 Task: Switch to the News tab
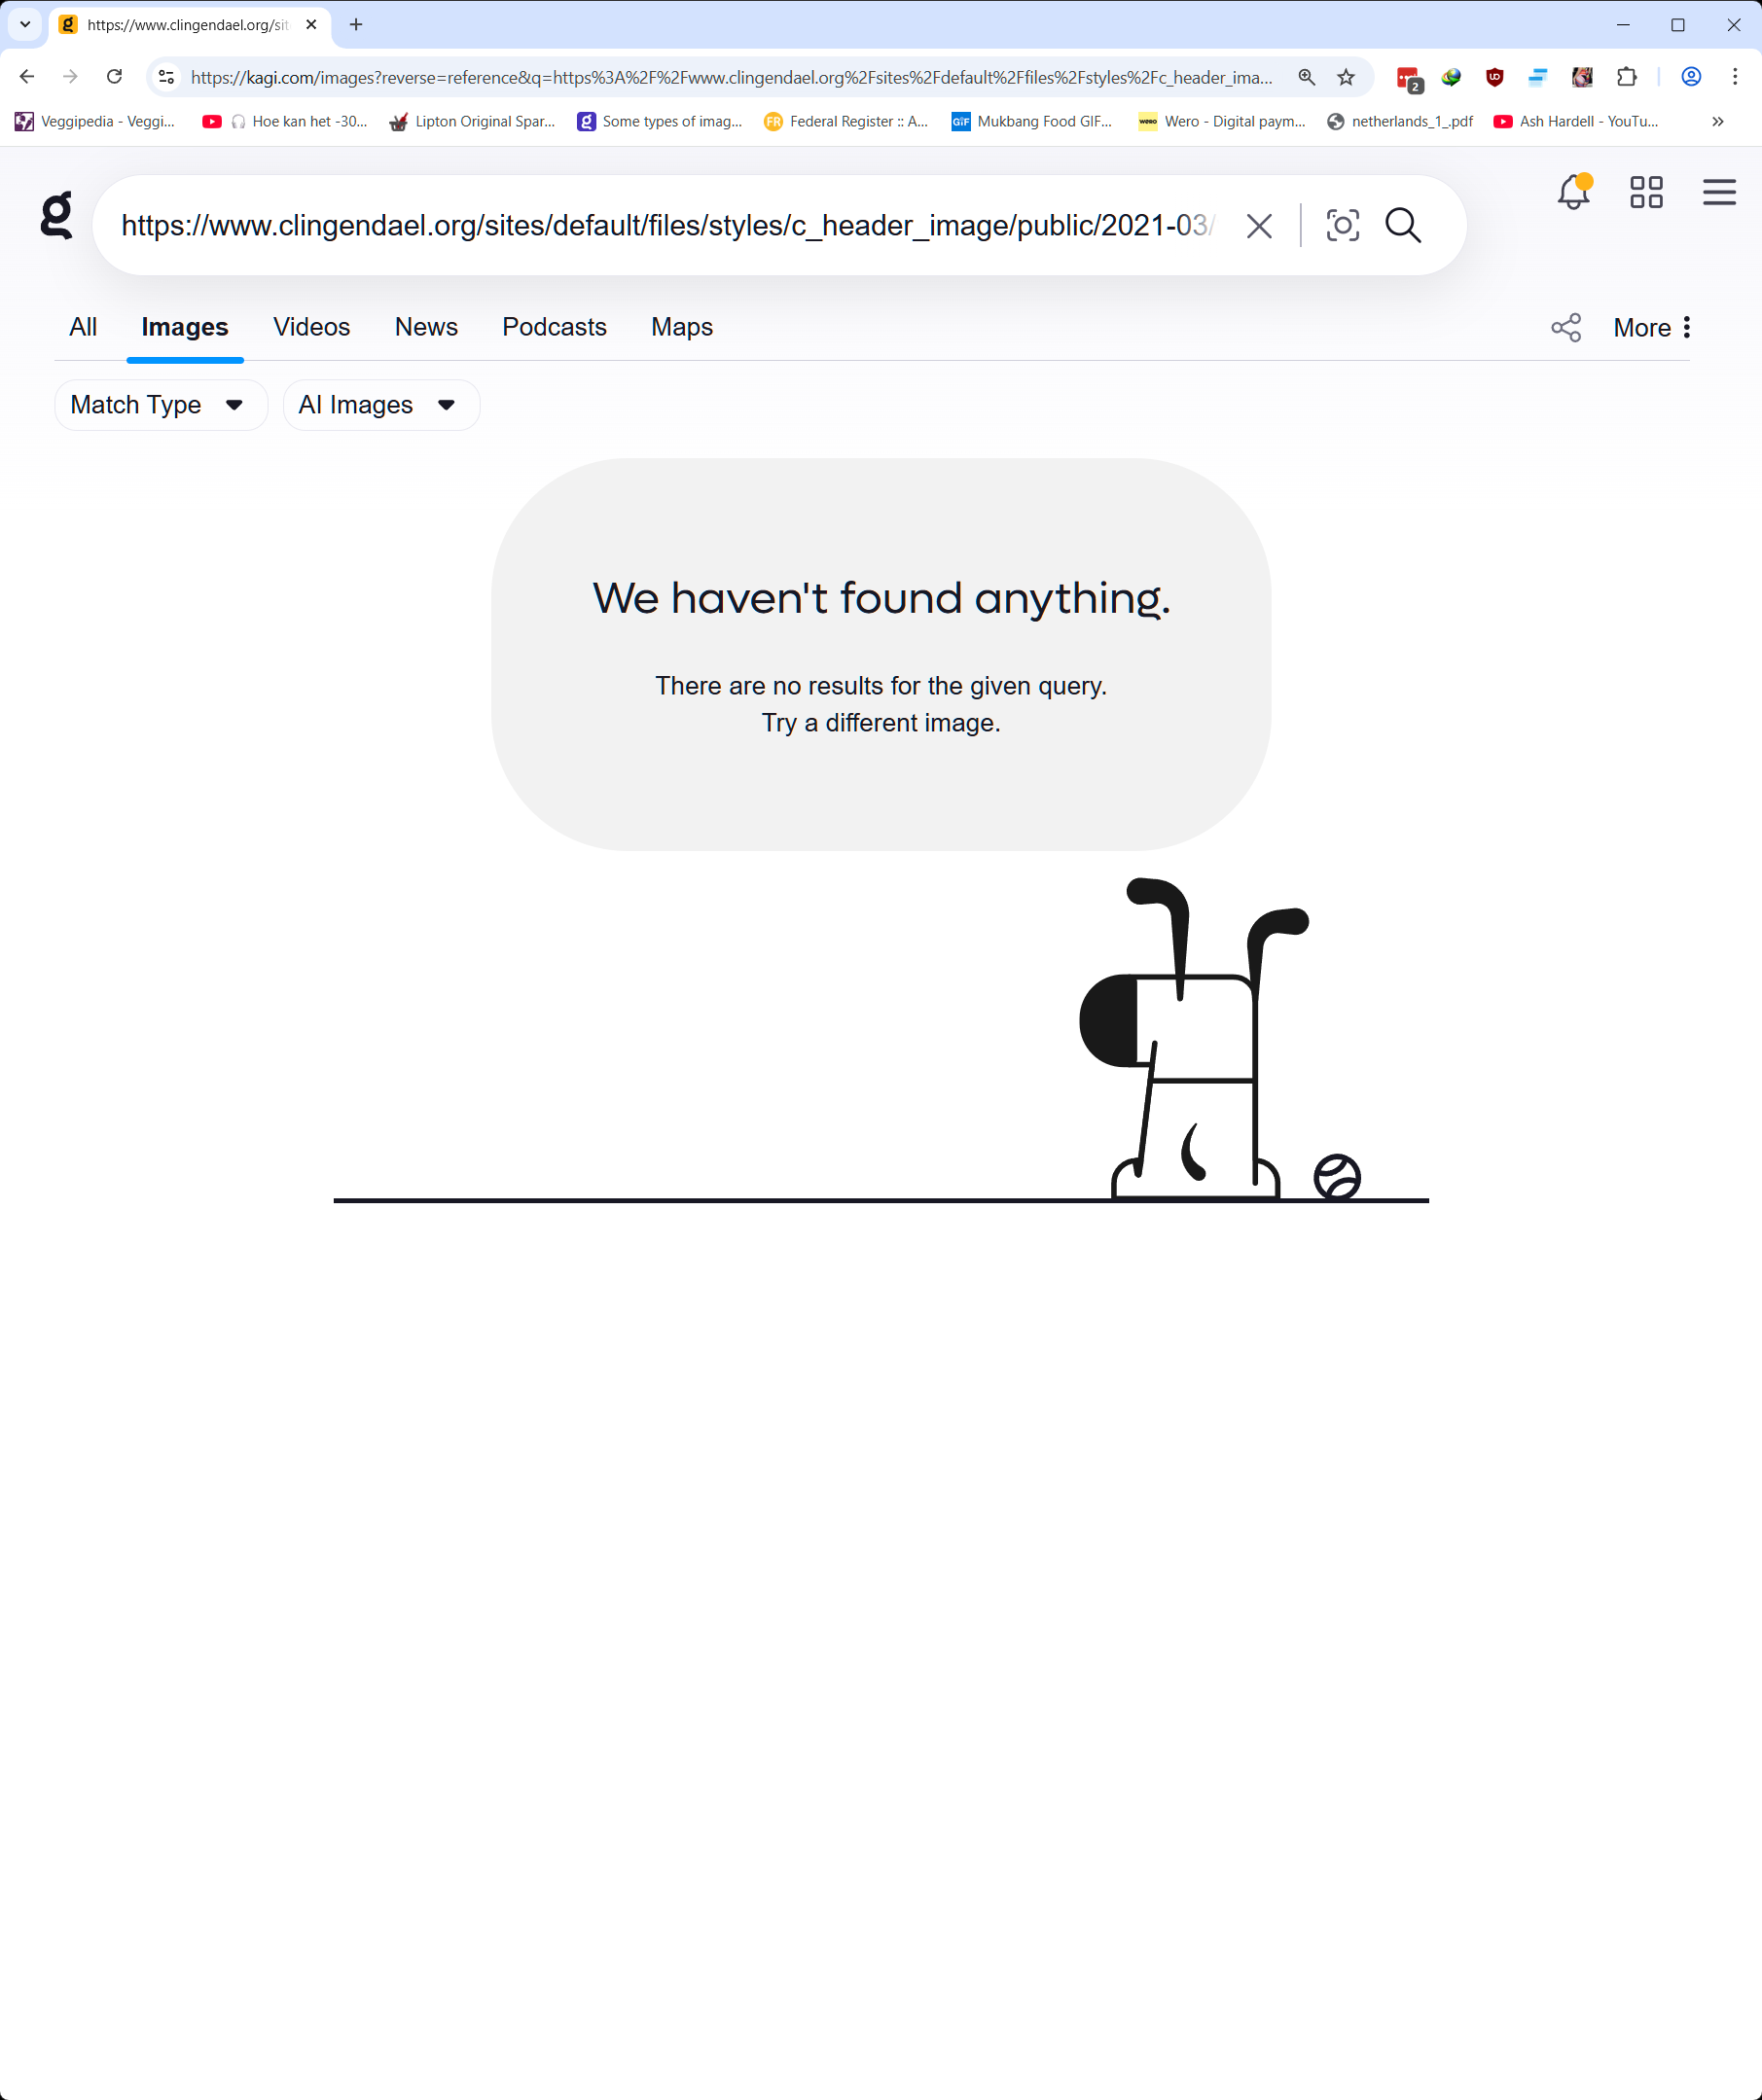click(x=426, y=327)
